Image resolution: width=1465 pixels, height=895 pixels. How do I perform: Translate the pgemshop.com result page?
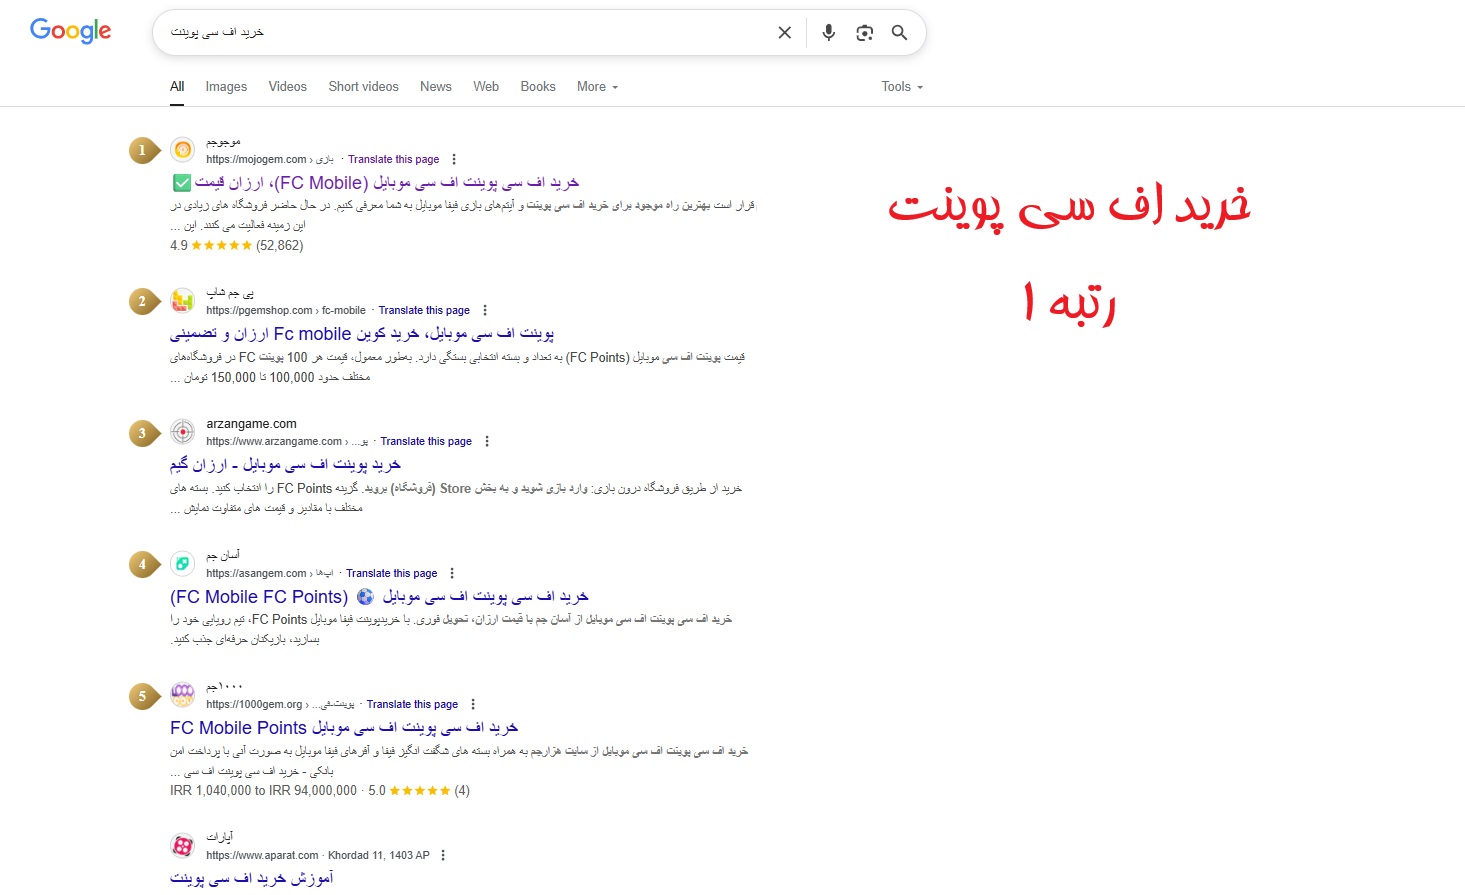pyautogui.click(x=424, y=311)
